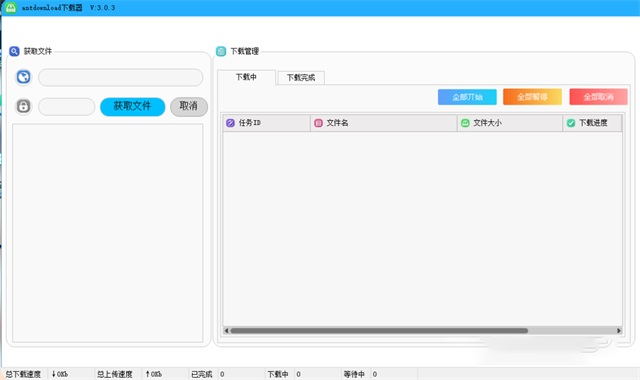Switch to the 下载完成 tab
640x380 pixels.
(301, 78)
